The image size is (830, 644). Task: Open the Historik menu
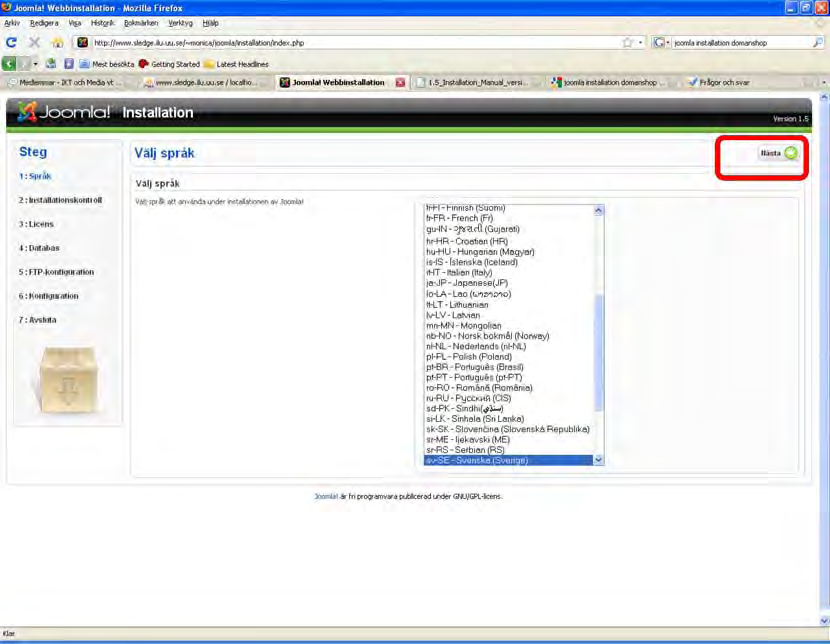[x=102, y=23]
